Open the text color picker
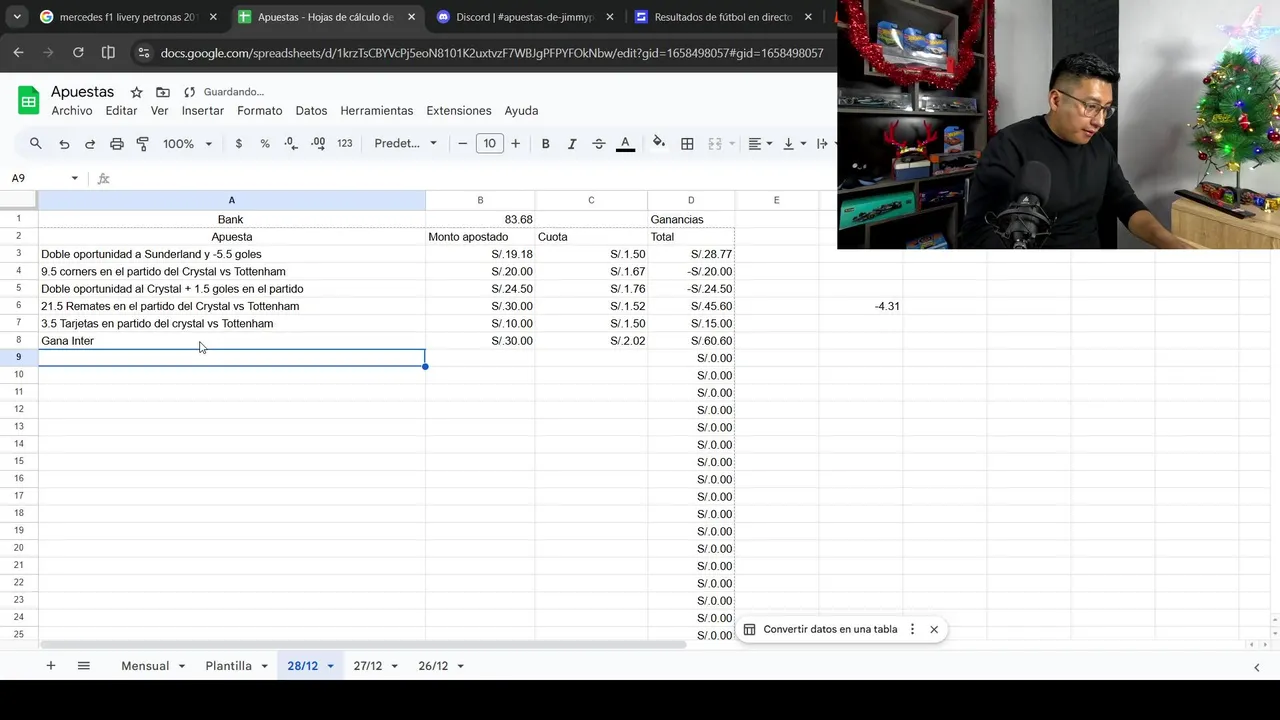The image size is (1280, 720). click(x=625, y=144)
